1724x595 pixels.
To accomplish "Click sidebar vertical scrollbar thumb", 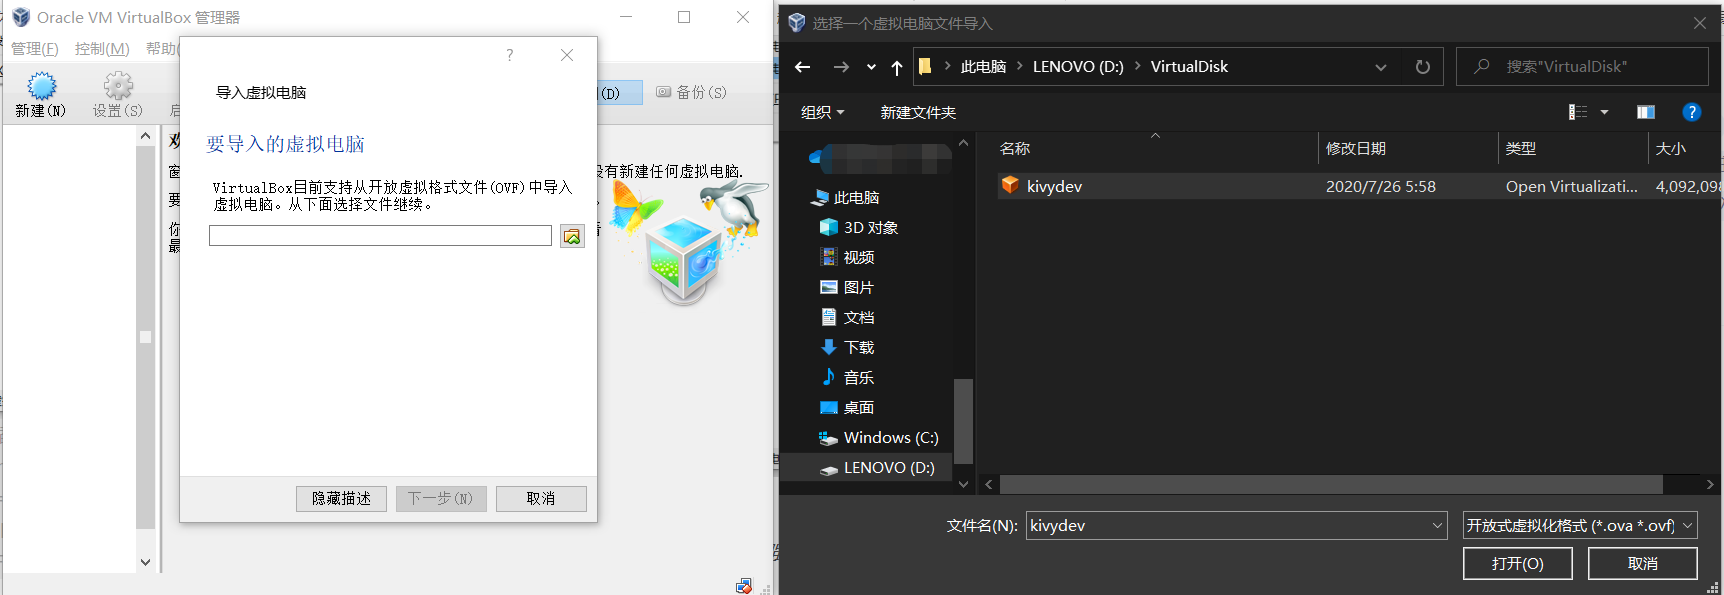I will click(963, 421).
